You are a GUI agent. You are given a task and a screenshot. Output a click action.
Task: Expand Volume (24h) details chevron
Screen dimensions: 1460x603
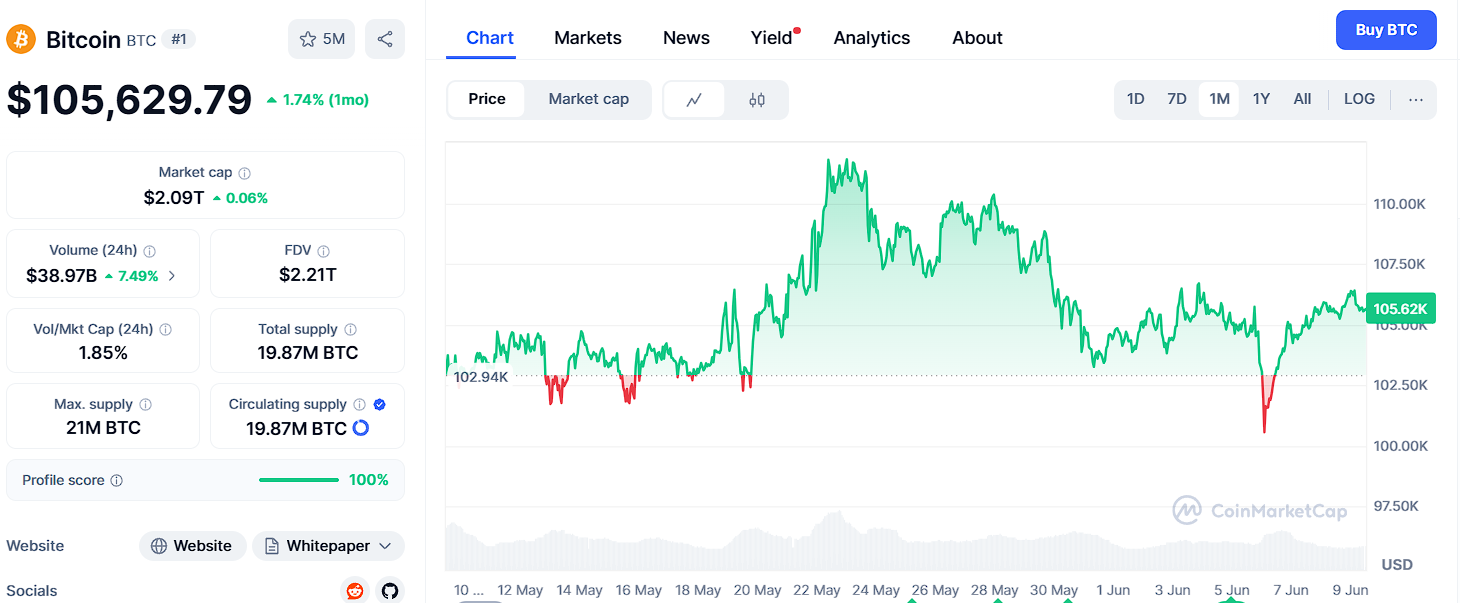pos(172,276)
